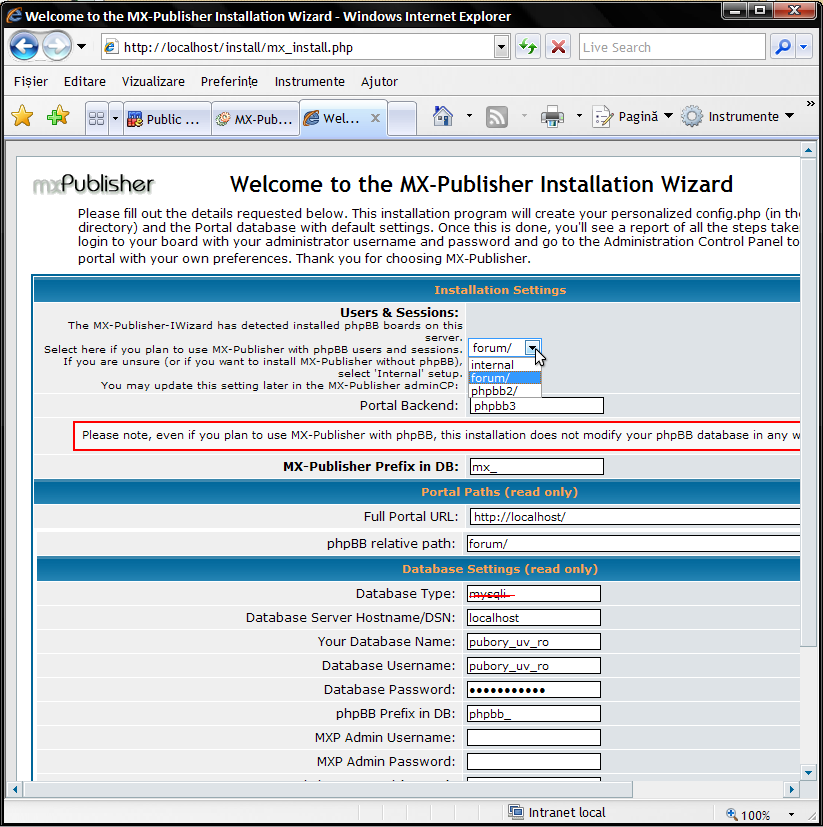Screen dimensions: 823x827
Task: Click the Refresh page icon
Action: 528,47
